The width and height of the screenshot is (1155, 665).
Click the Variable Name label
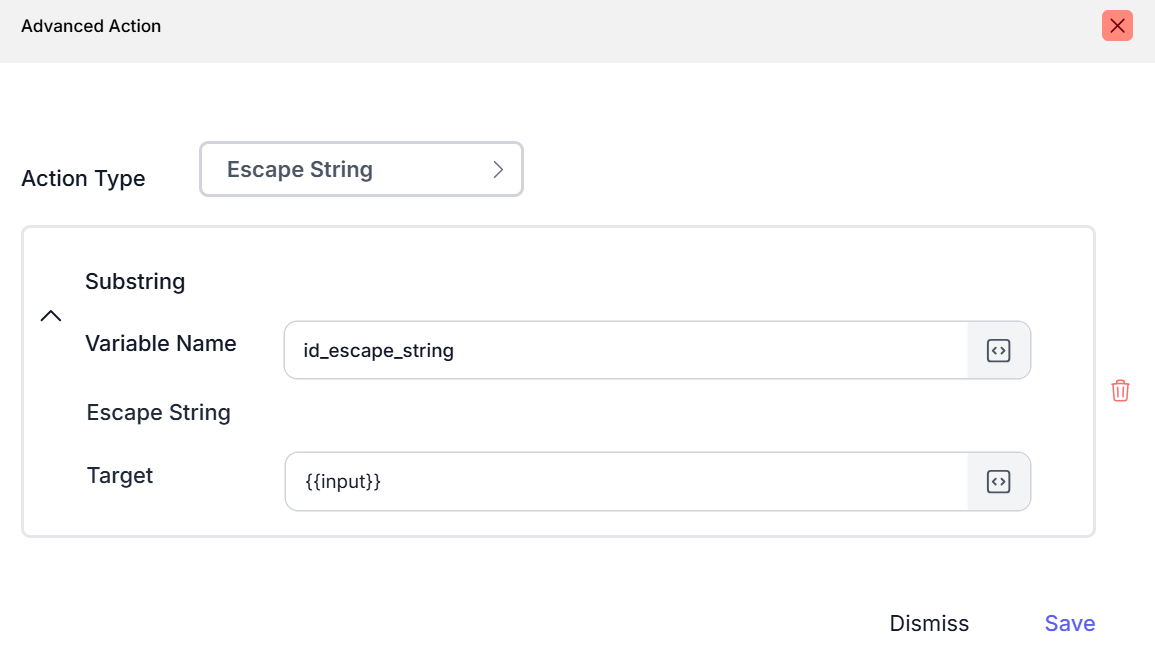(x=161, y=344)
